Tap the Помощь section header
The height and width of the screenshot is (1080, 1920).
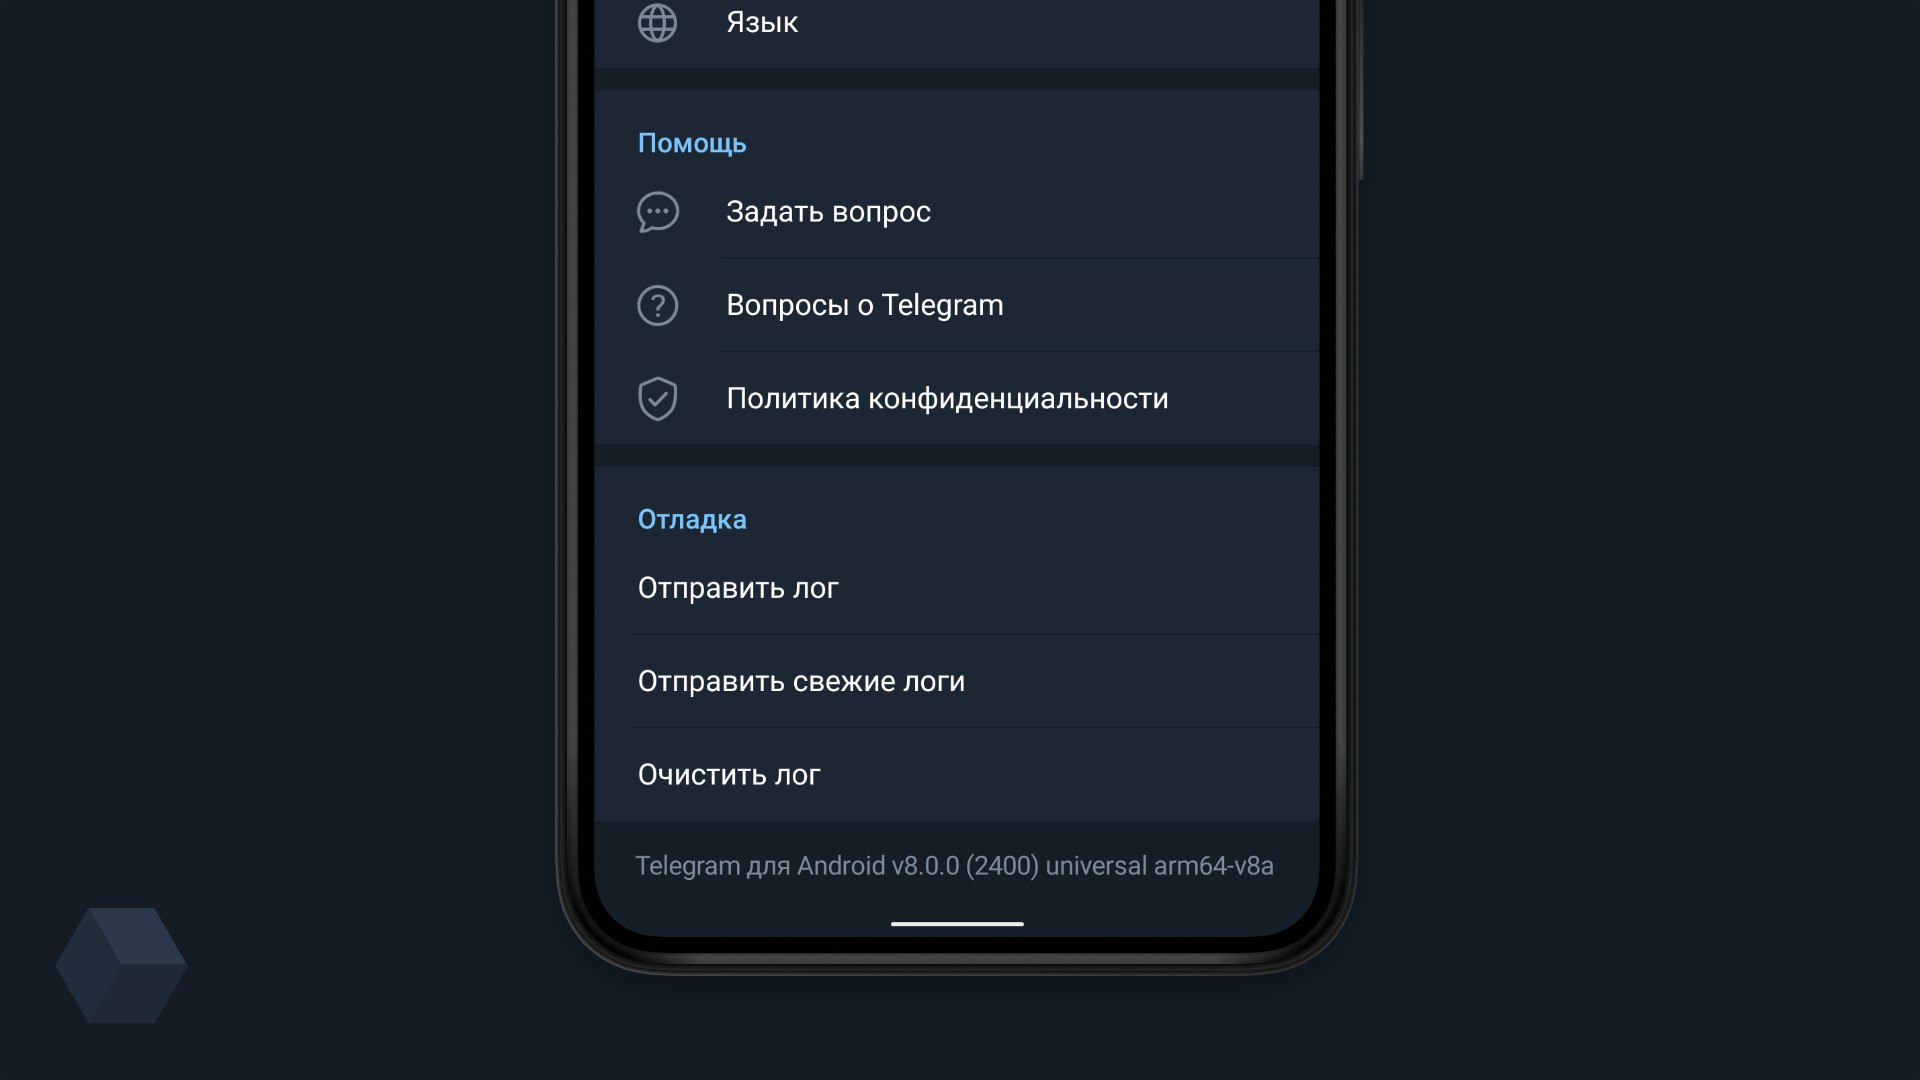(x=692, y=143)
